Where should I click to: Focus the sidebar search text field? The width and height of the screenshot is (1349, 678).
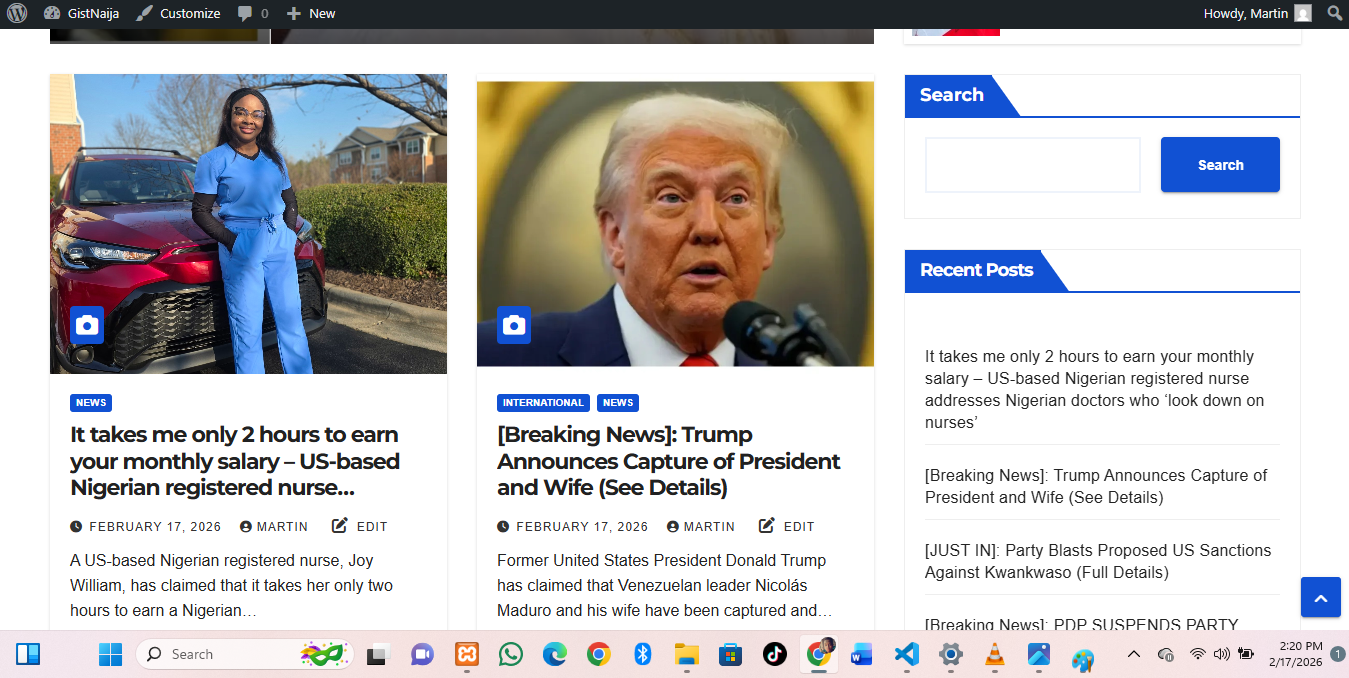coord(1032,165)
